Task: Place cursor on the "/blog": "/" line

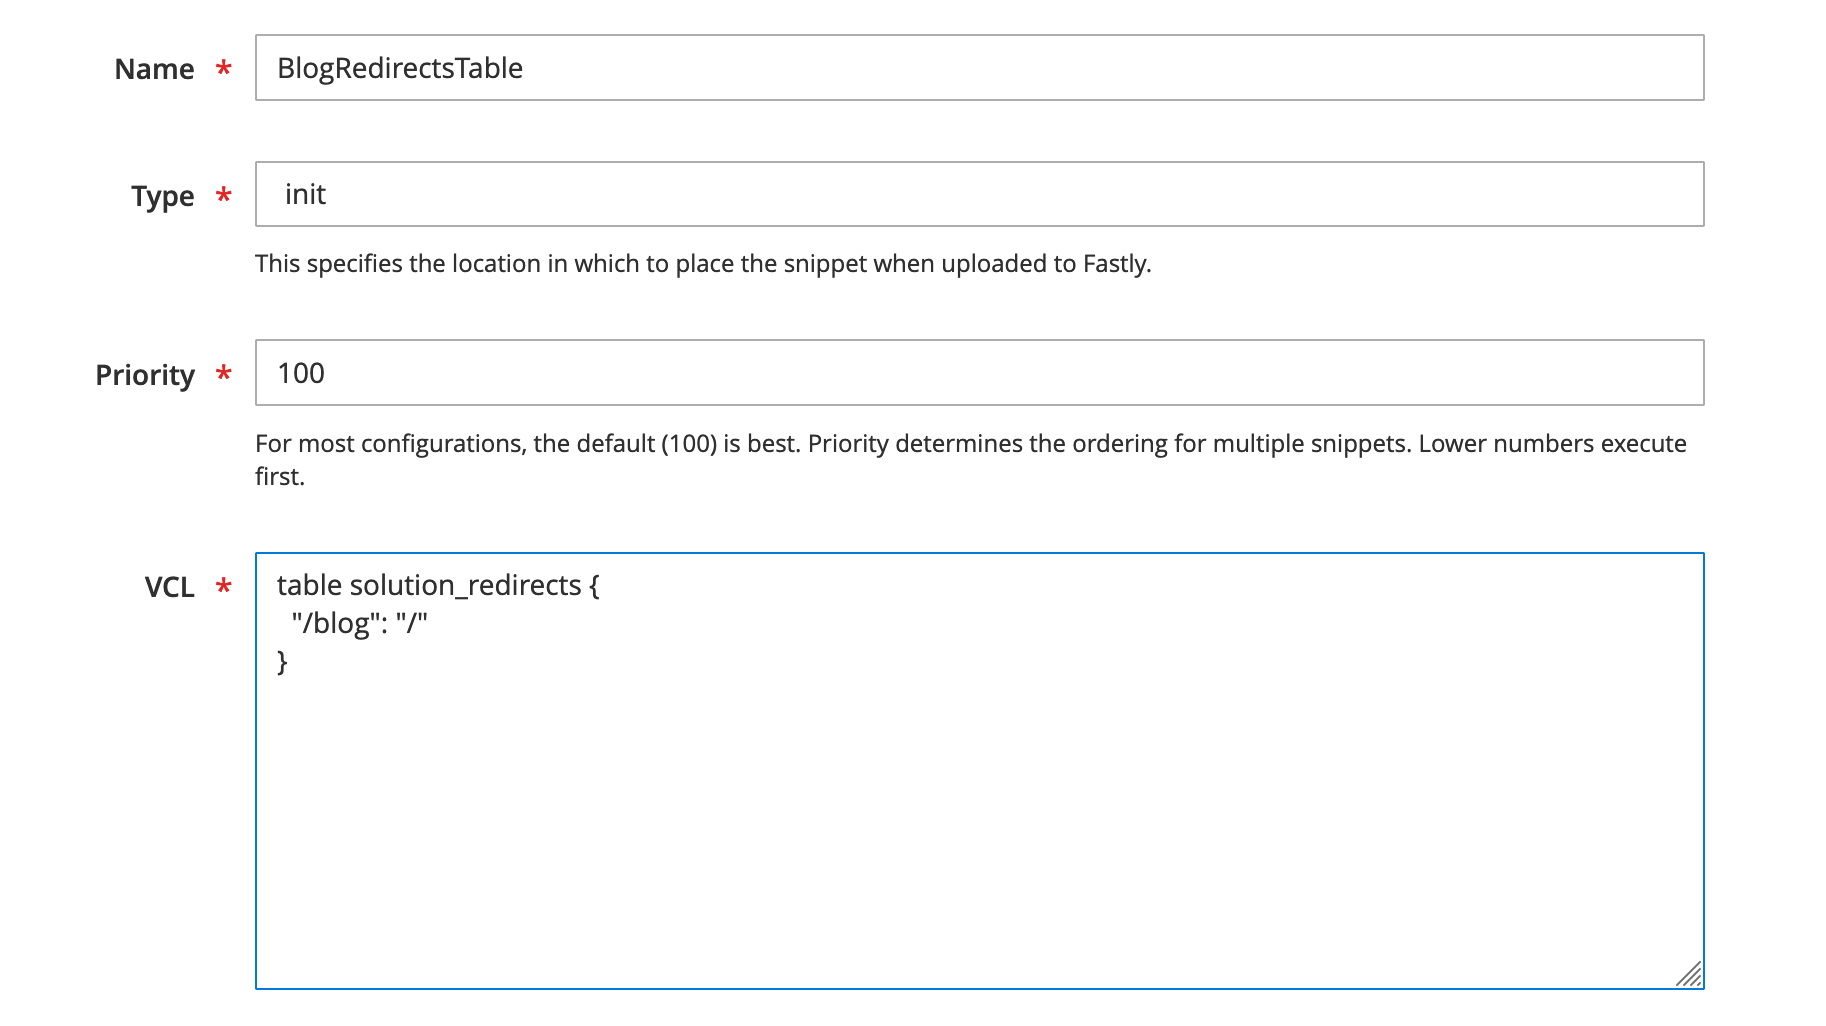Action: point(359,623)
